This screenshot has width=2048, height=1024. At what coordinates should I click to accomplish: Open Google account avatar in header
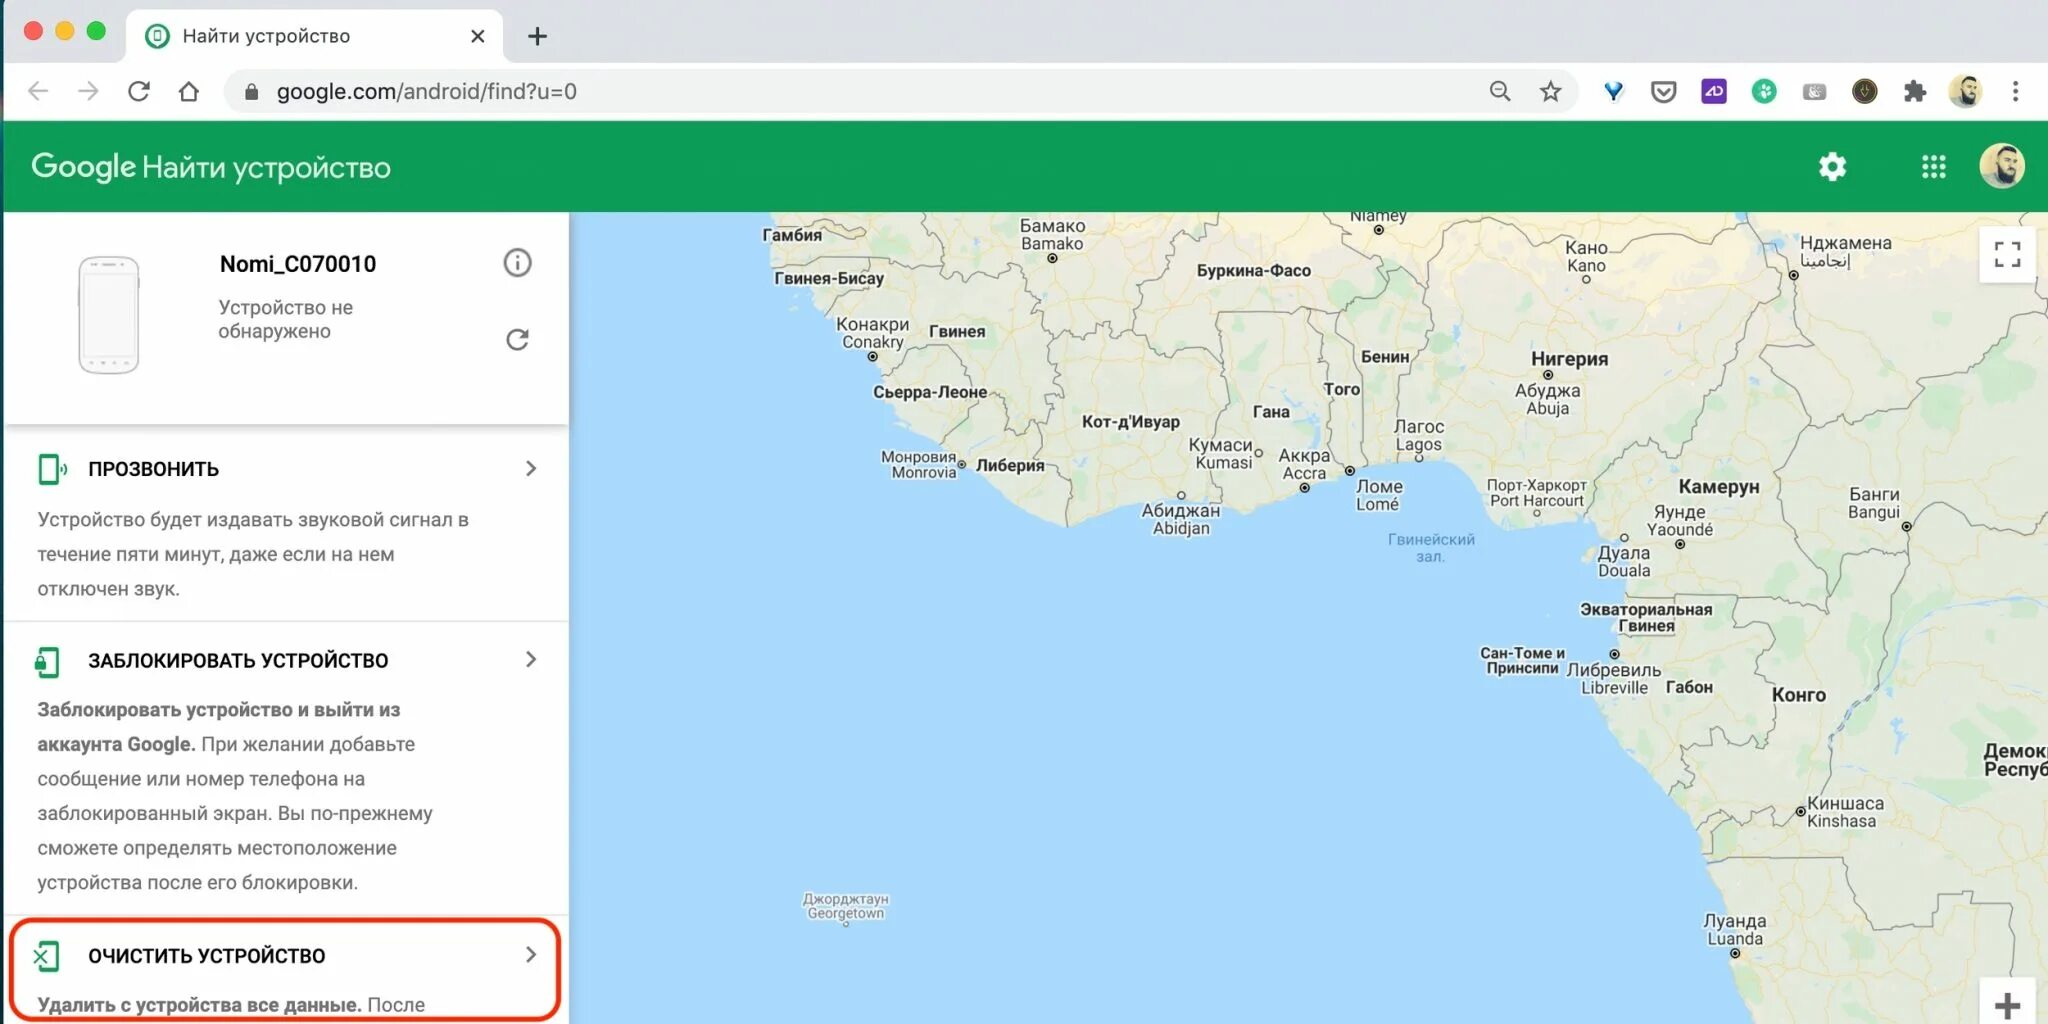pyautogui.click(x=2002, y=166)
